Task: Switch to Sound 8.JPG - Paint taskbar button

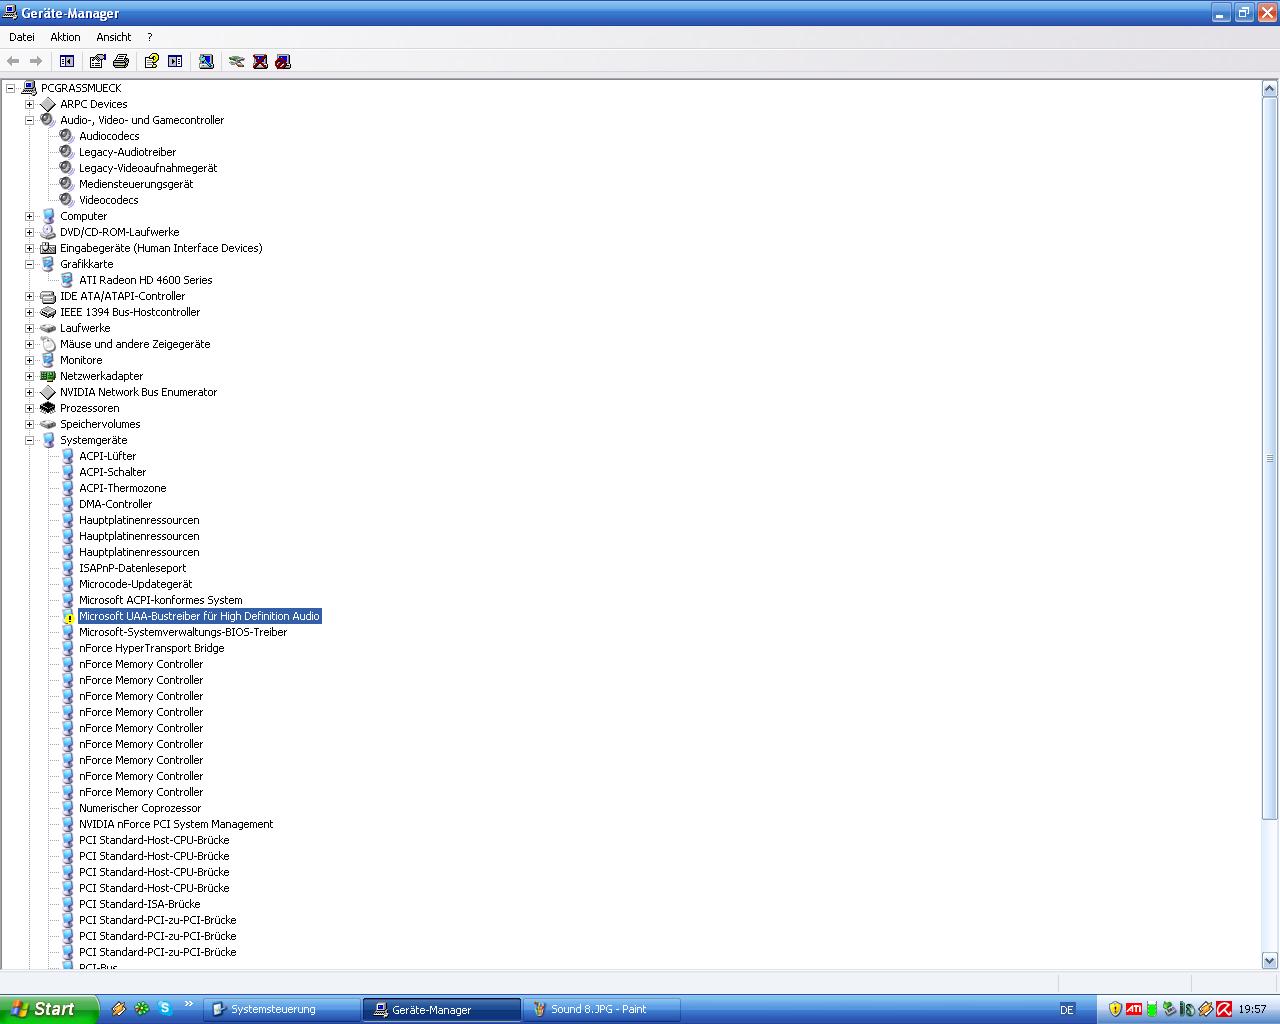Action: tap(602, 1009)
